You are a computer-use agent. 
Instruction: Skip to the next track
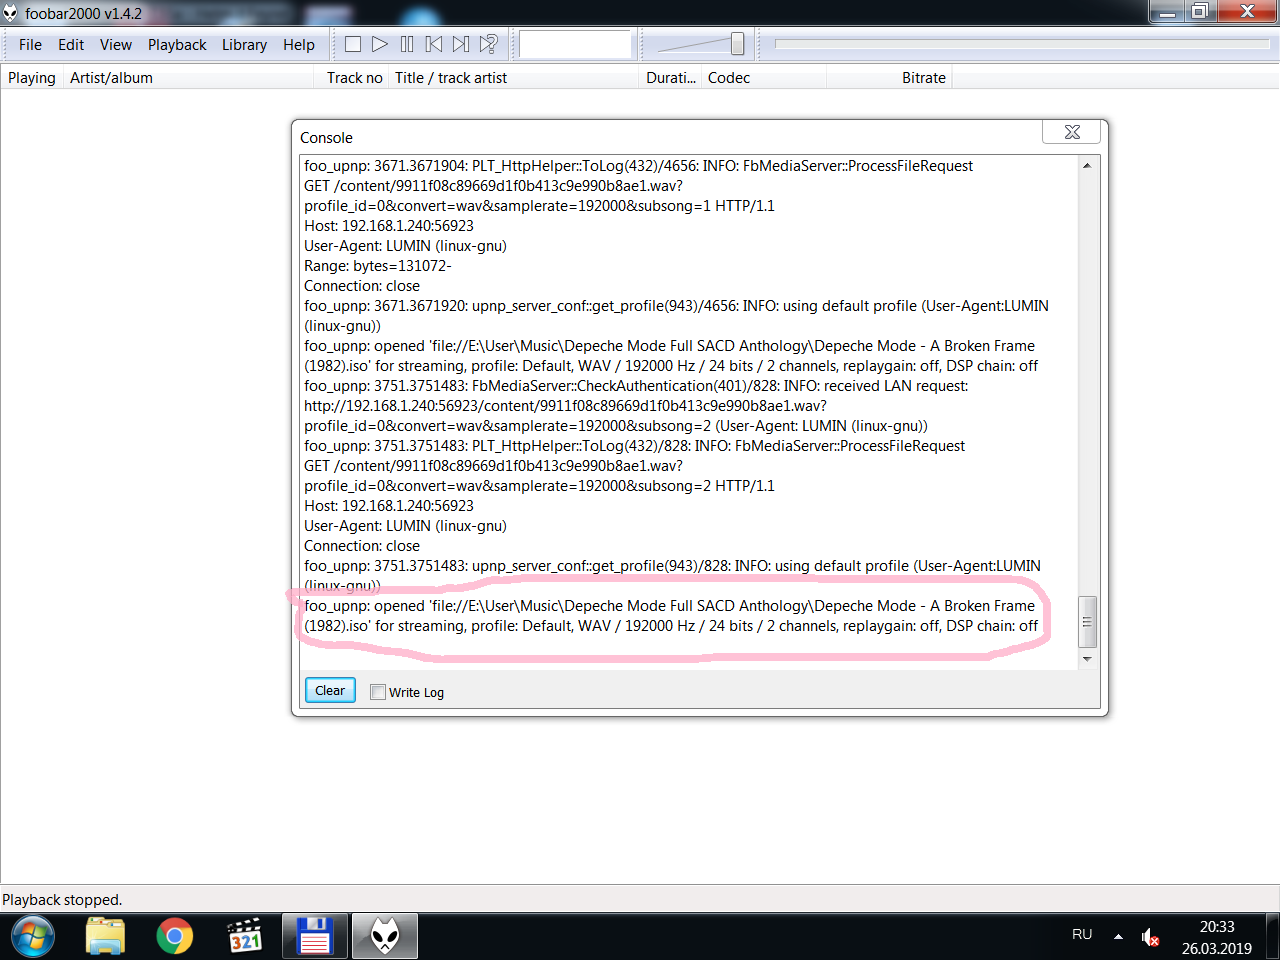[x=461, y=44]
